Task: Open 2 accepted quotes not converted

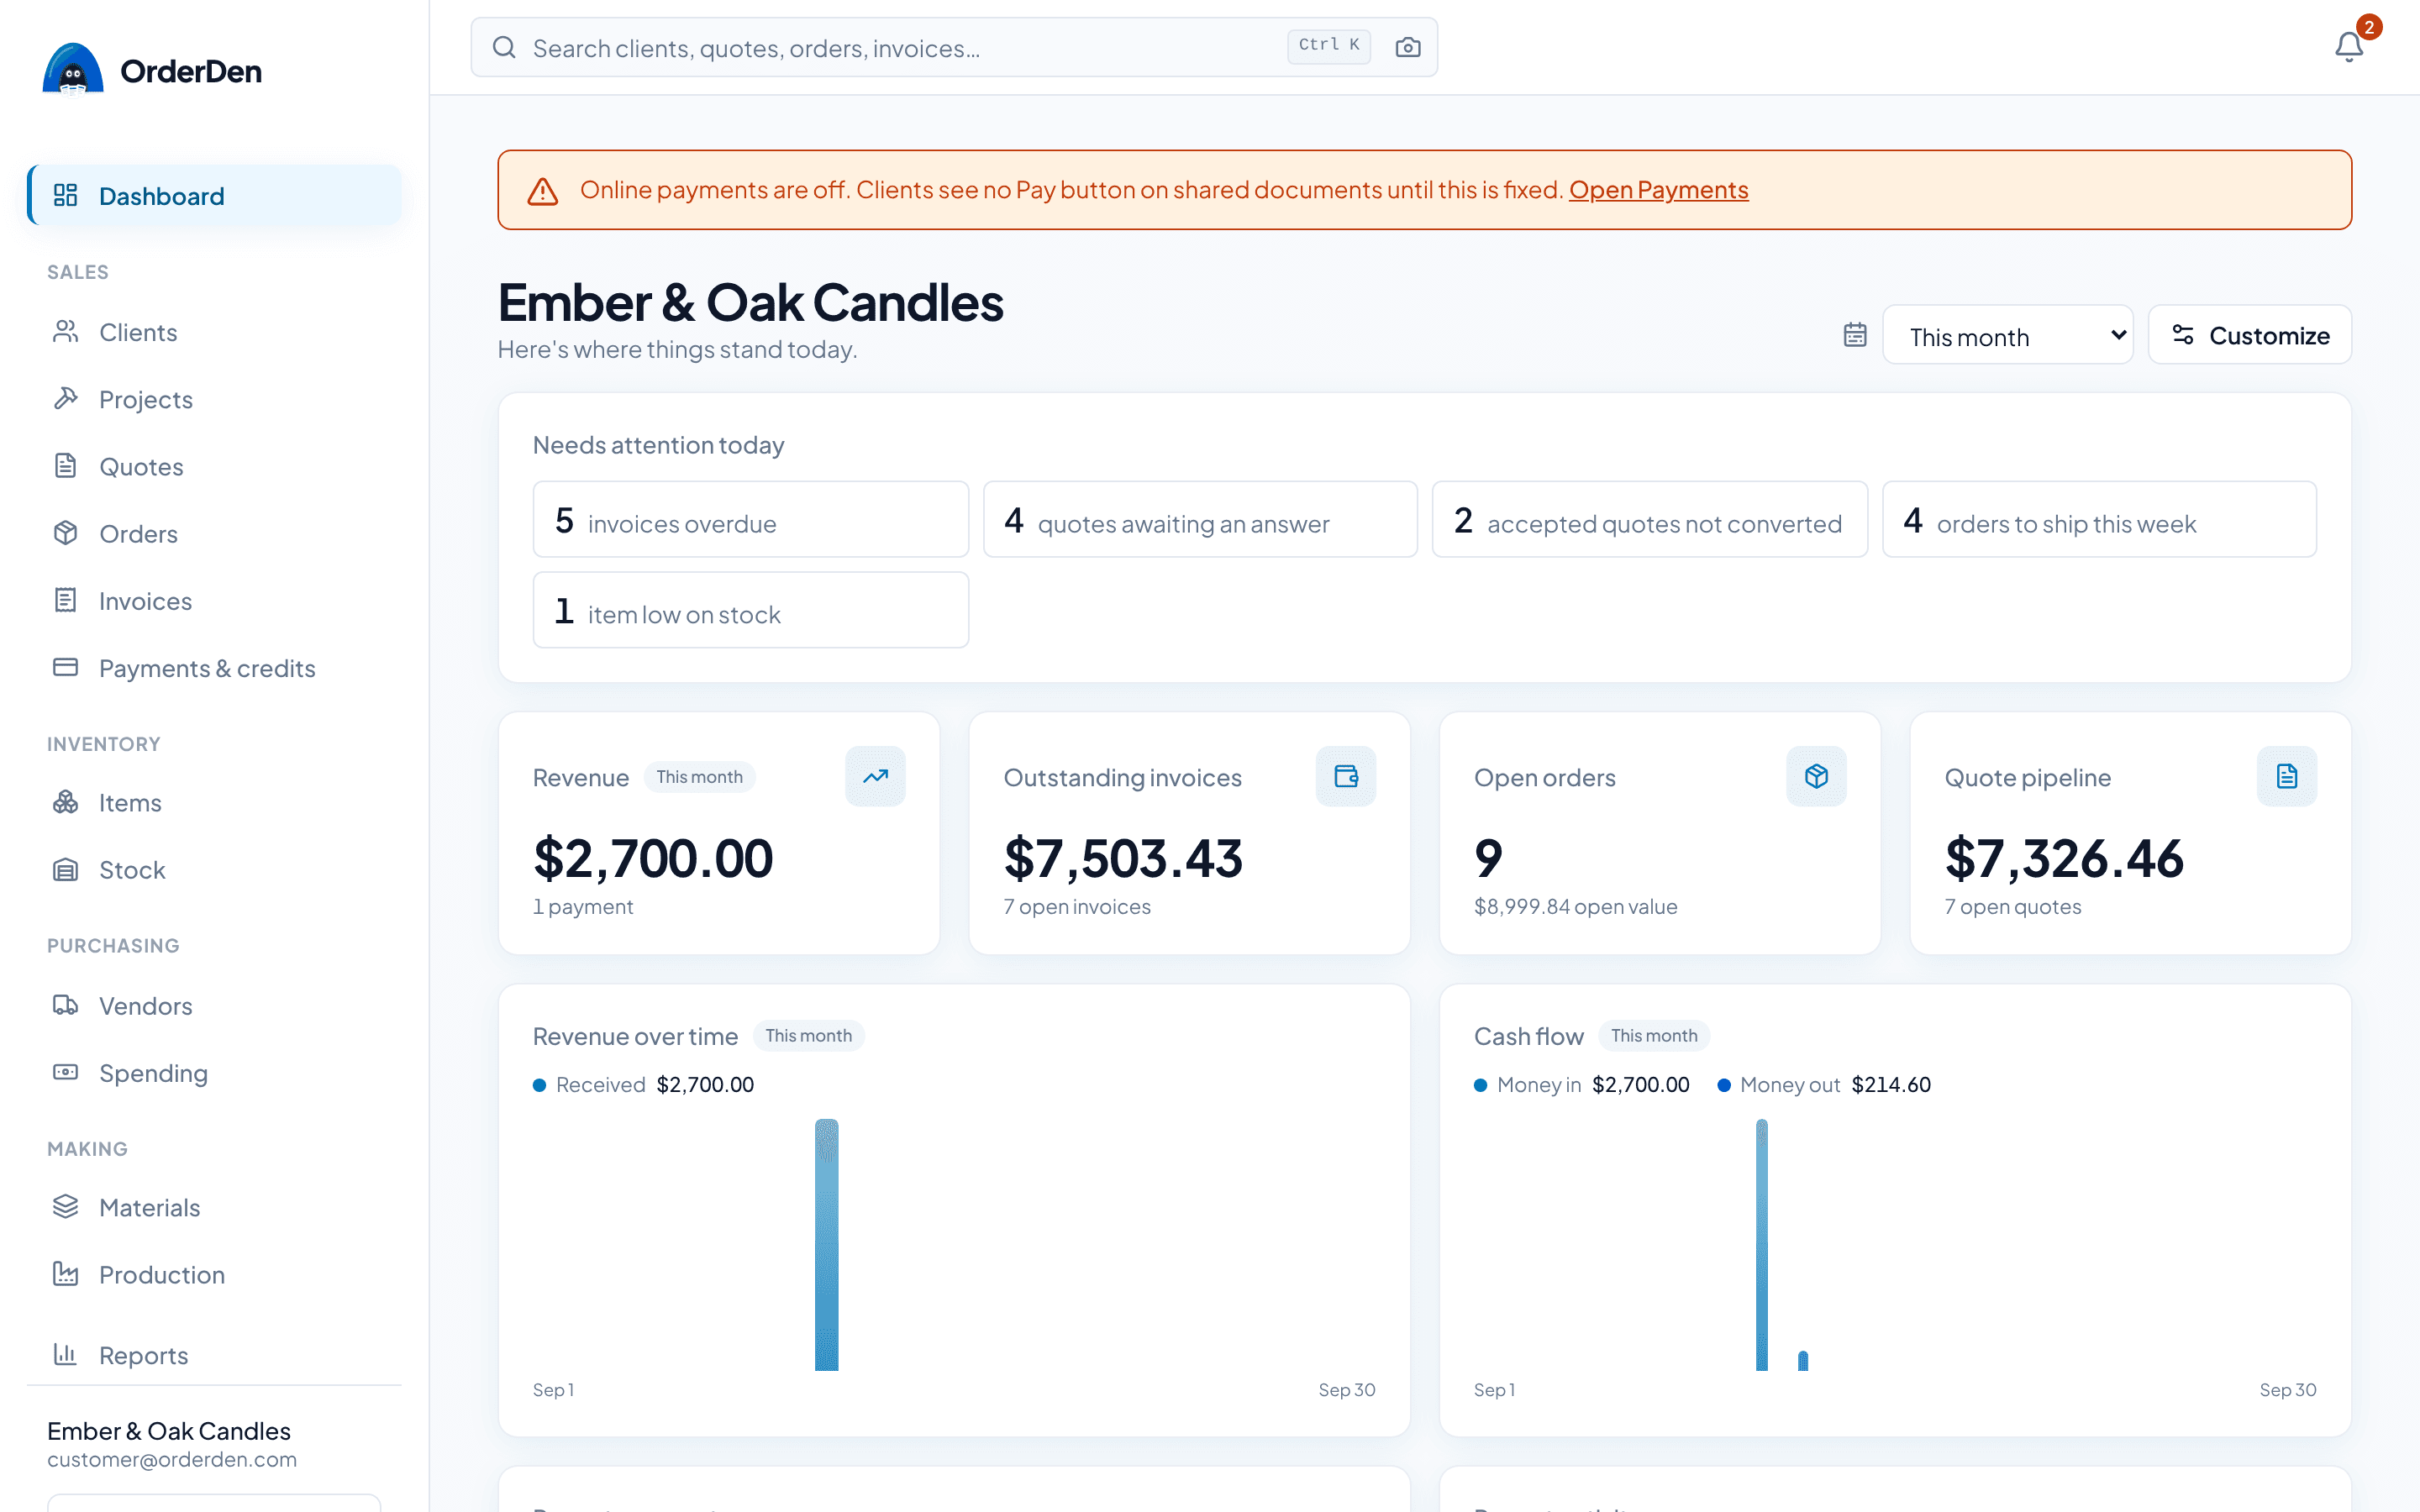Action: point(1649,519)
